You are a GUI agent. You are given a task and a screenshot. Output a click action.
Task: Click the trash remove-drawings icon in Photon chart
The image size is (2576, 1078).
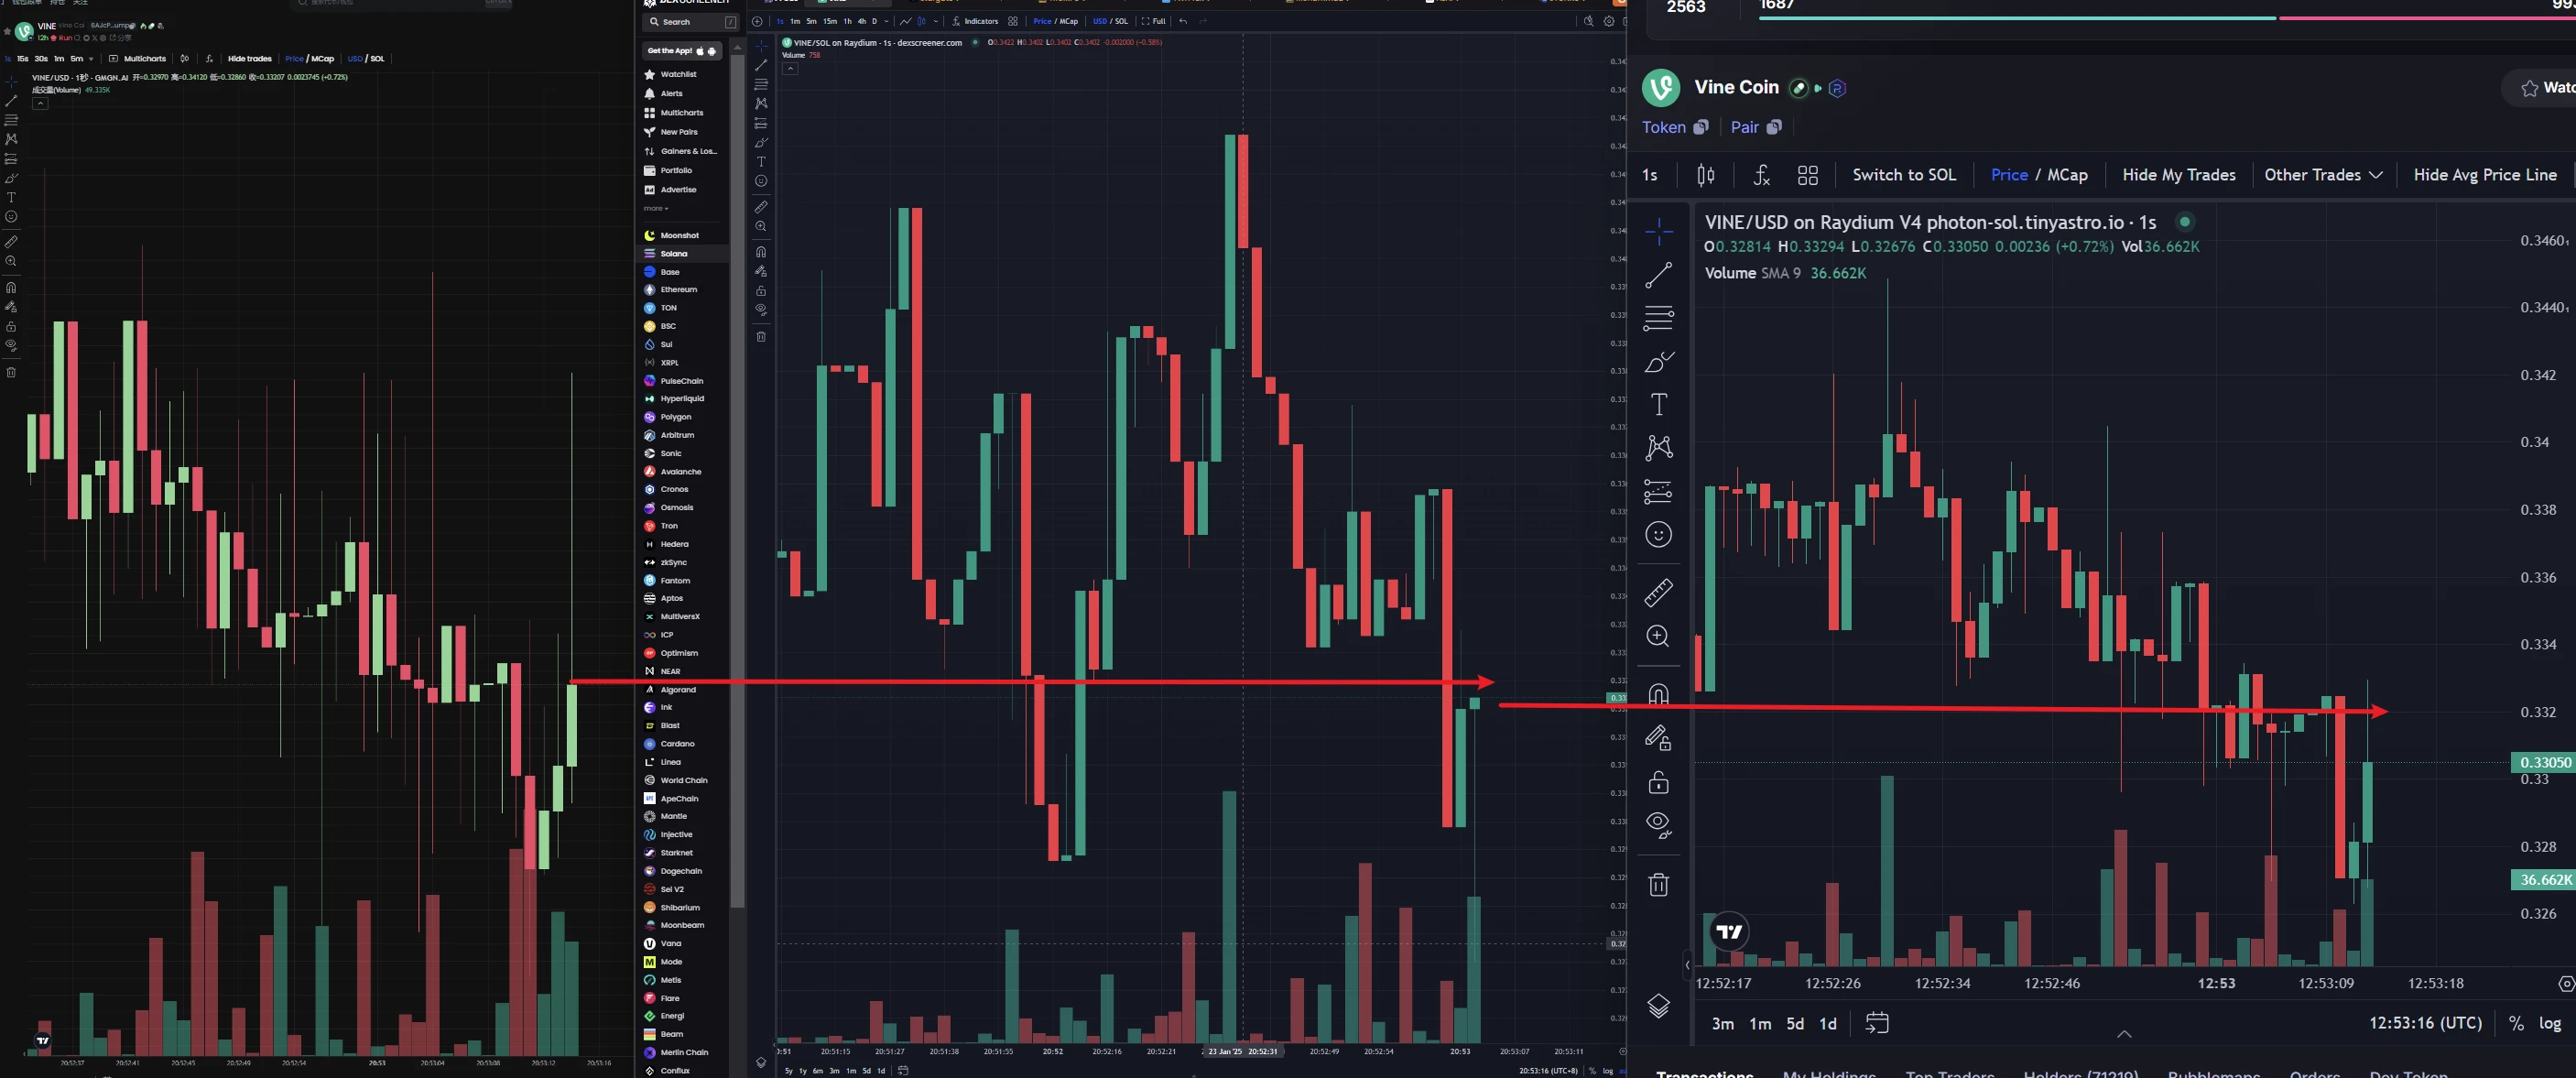[x=1658, y=885]
